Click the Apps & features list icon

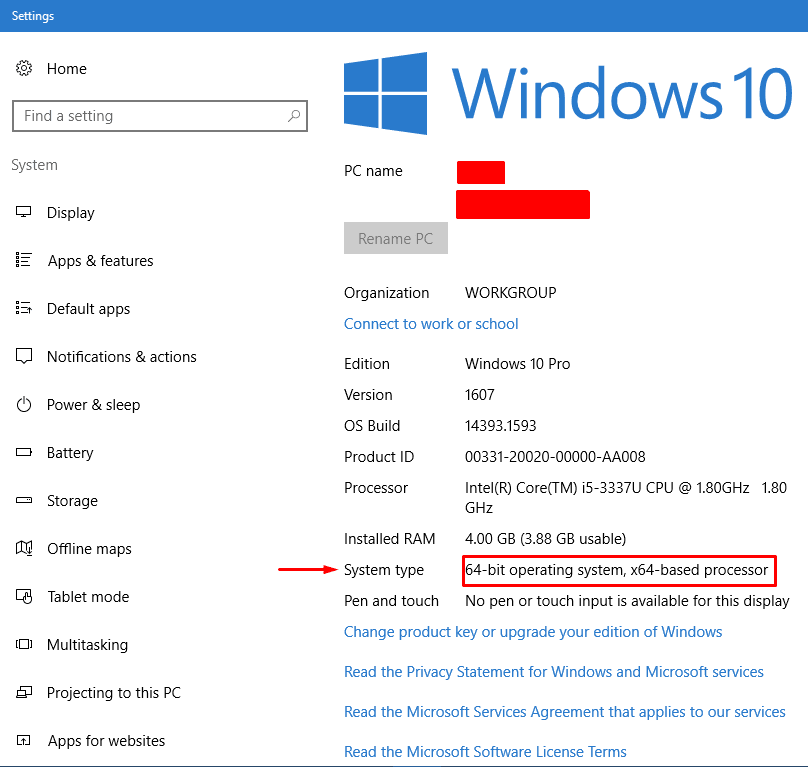pos(24,260)
